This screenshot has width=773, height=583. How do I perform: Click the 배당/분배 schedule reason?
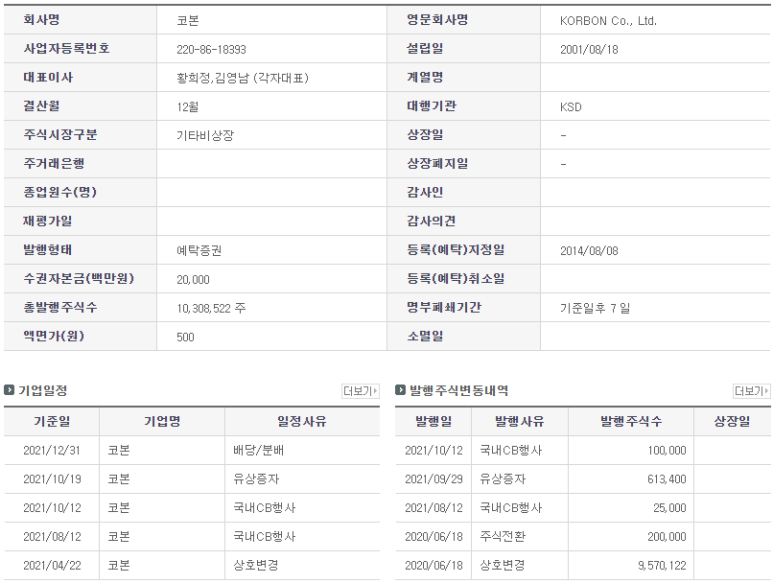click(258, 450)
